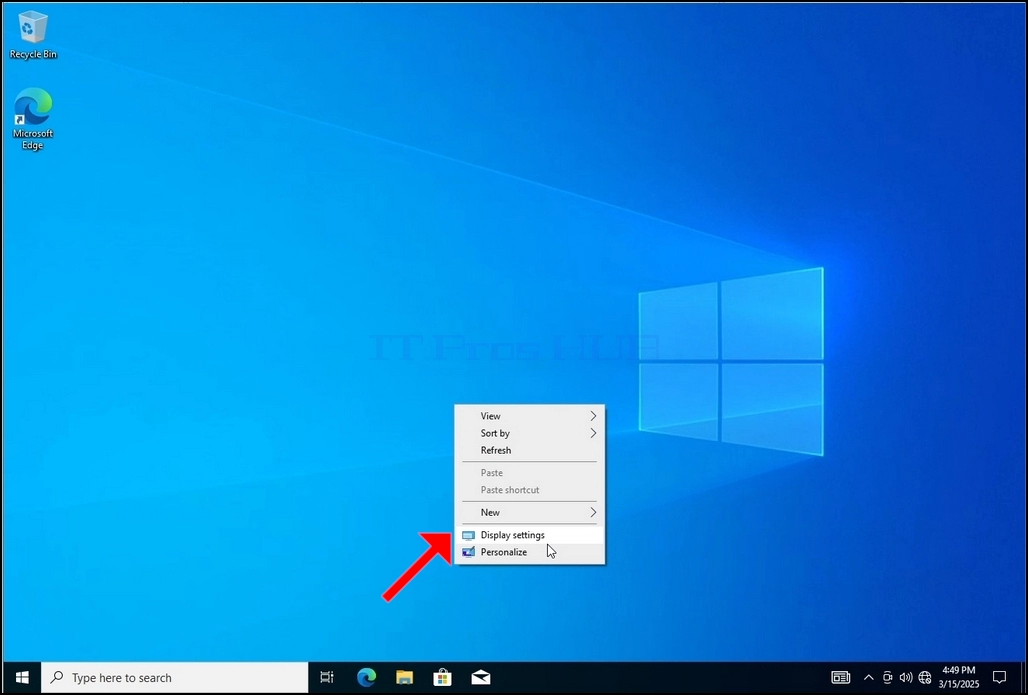The image size is (1028, 695).
Task: Open the news and interests taskbar icon
Action: (840, 677)
